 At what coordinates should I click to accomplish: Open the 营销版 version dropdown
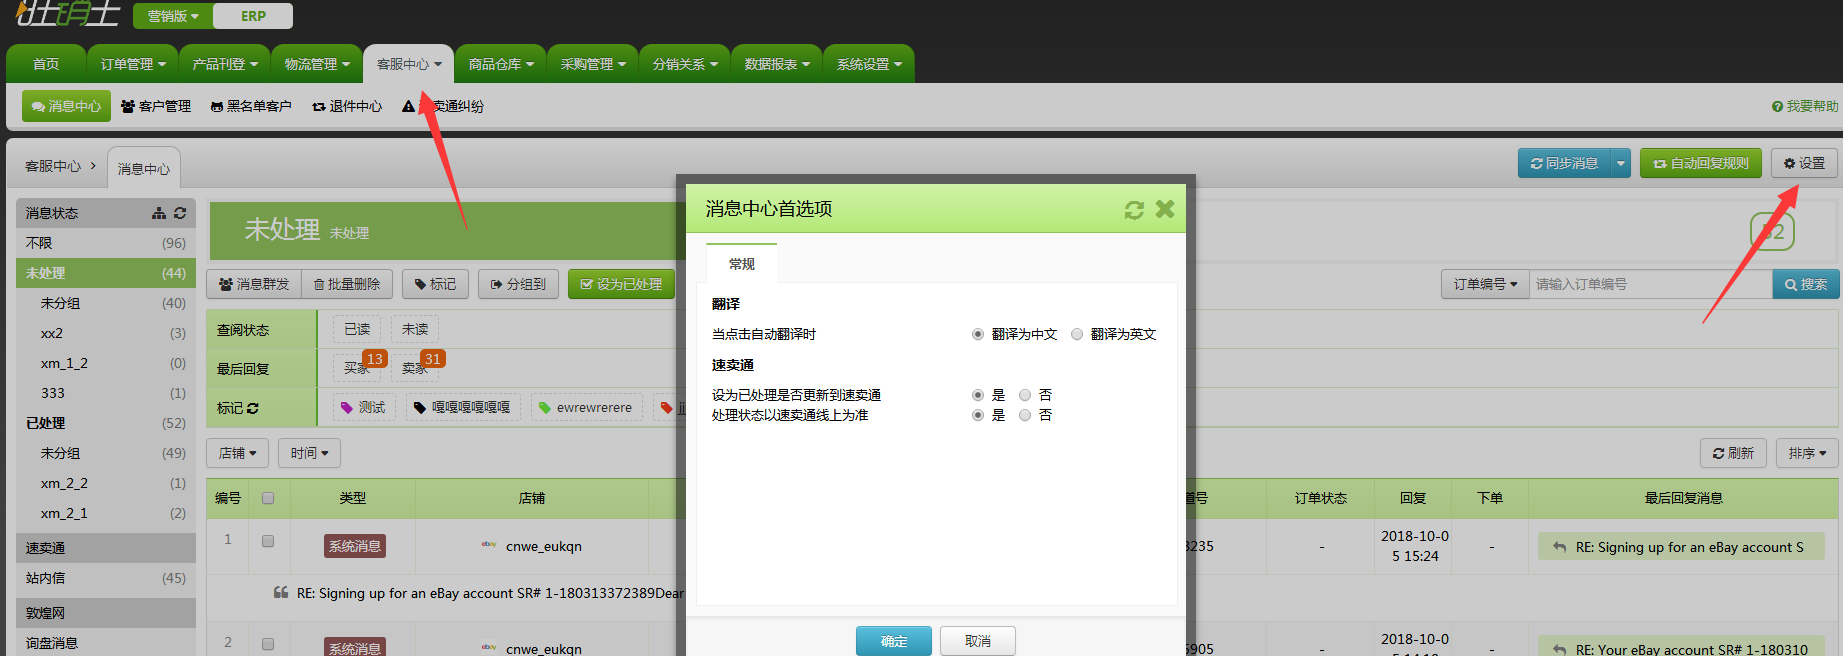point(173,16)
